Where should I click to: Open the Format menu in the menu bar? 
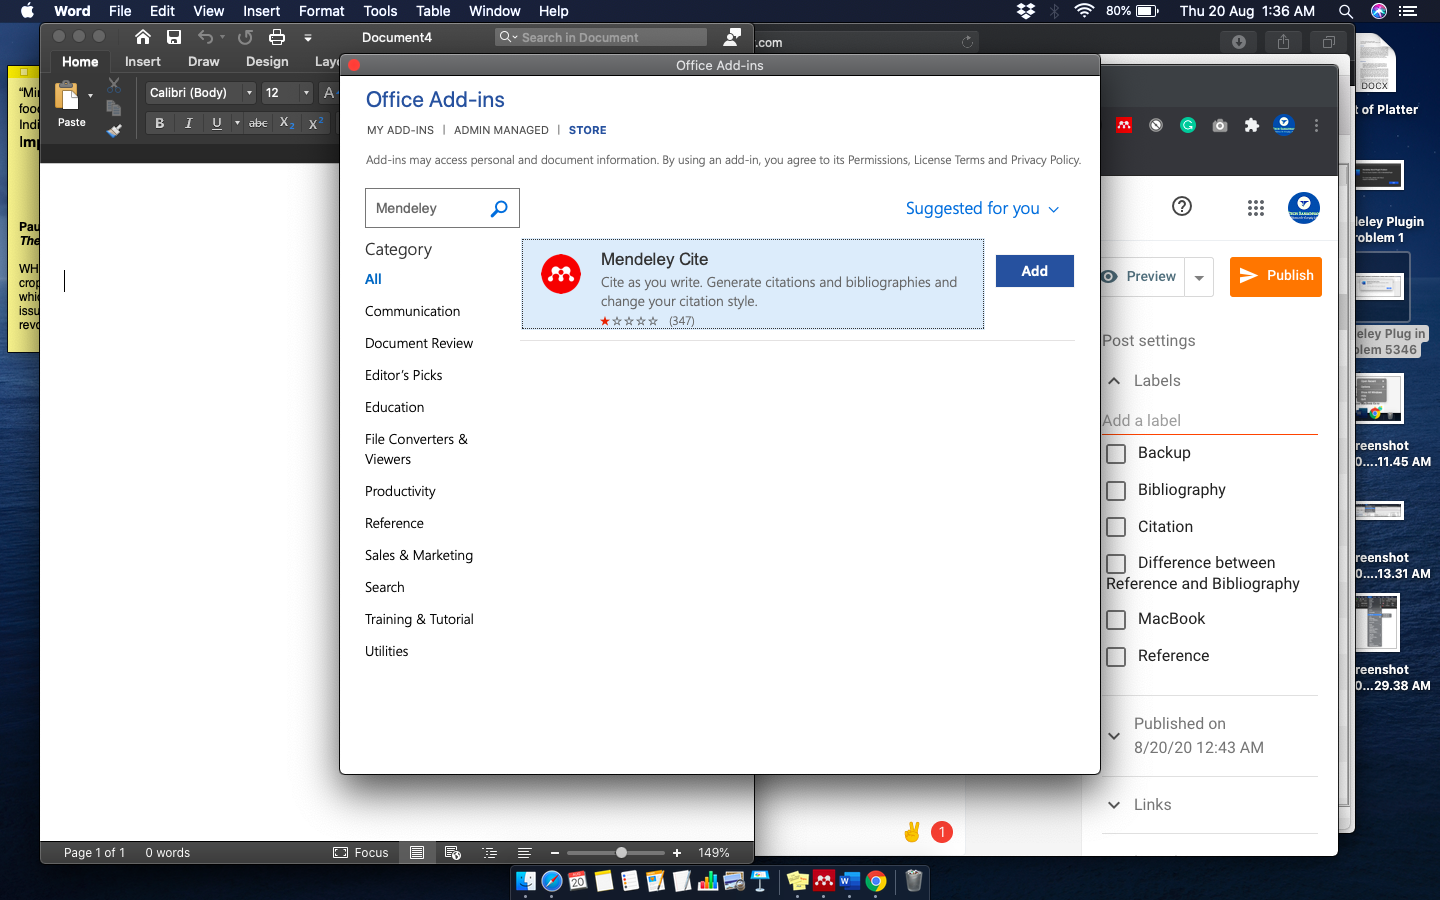[x=321, y=11]
